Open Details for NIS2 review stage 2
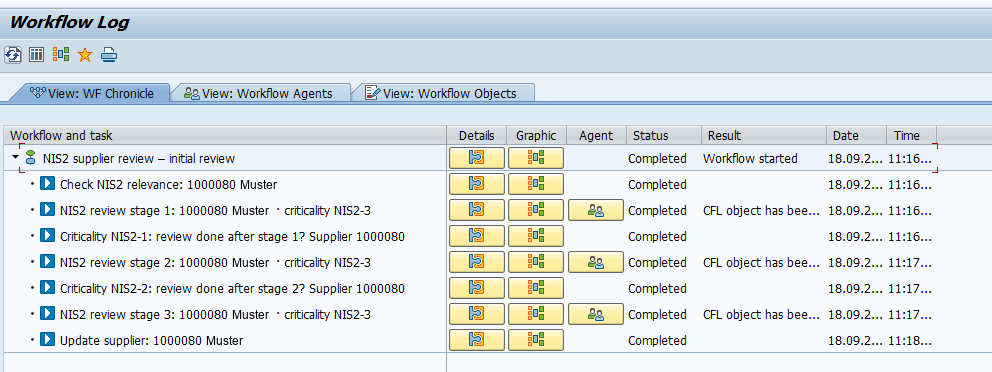Screen dimensions: 992x372 (477, 262)
